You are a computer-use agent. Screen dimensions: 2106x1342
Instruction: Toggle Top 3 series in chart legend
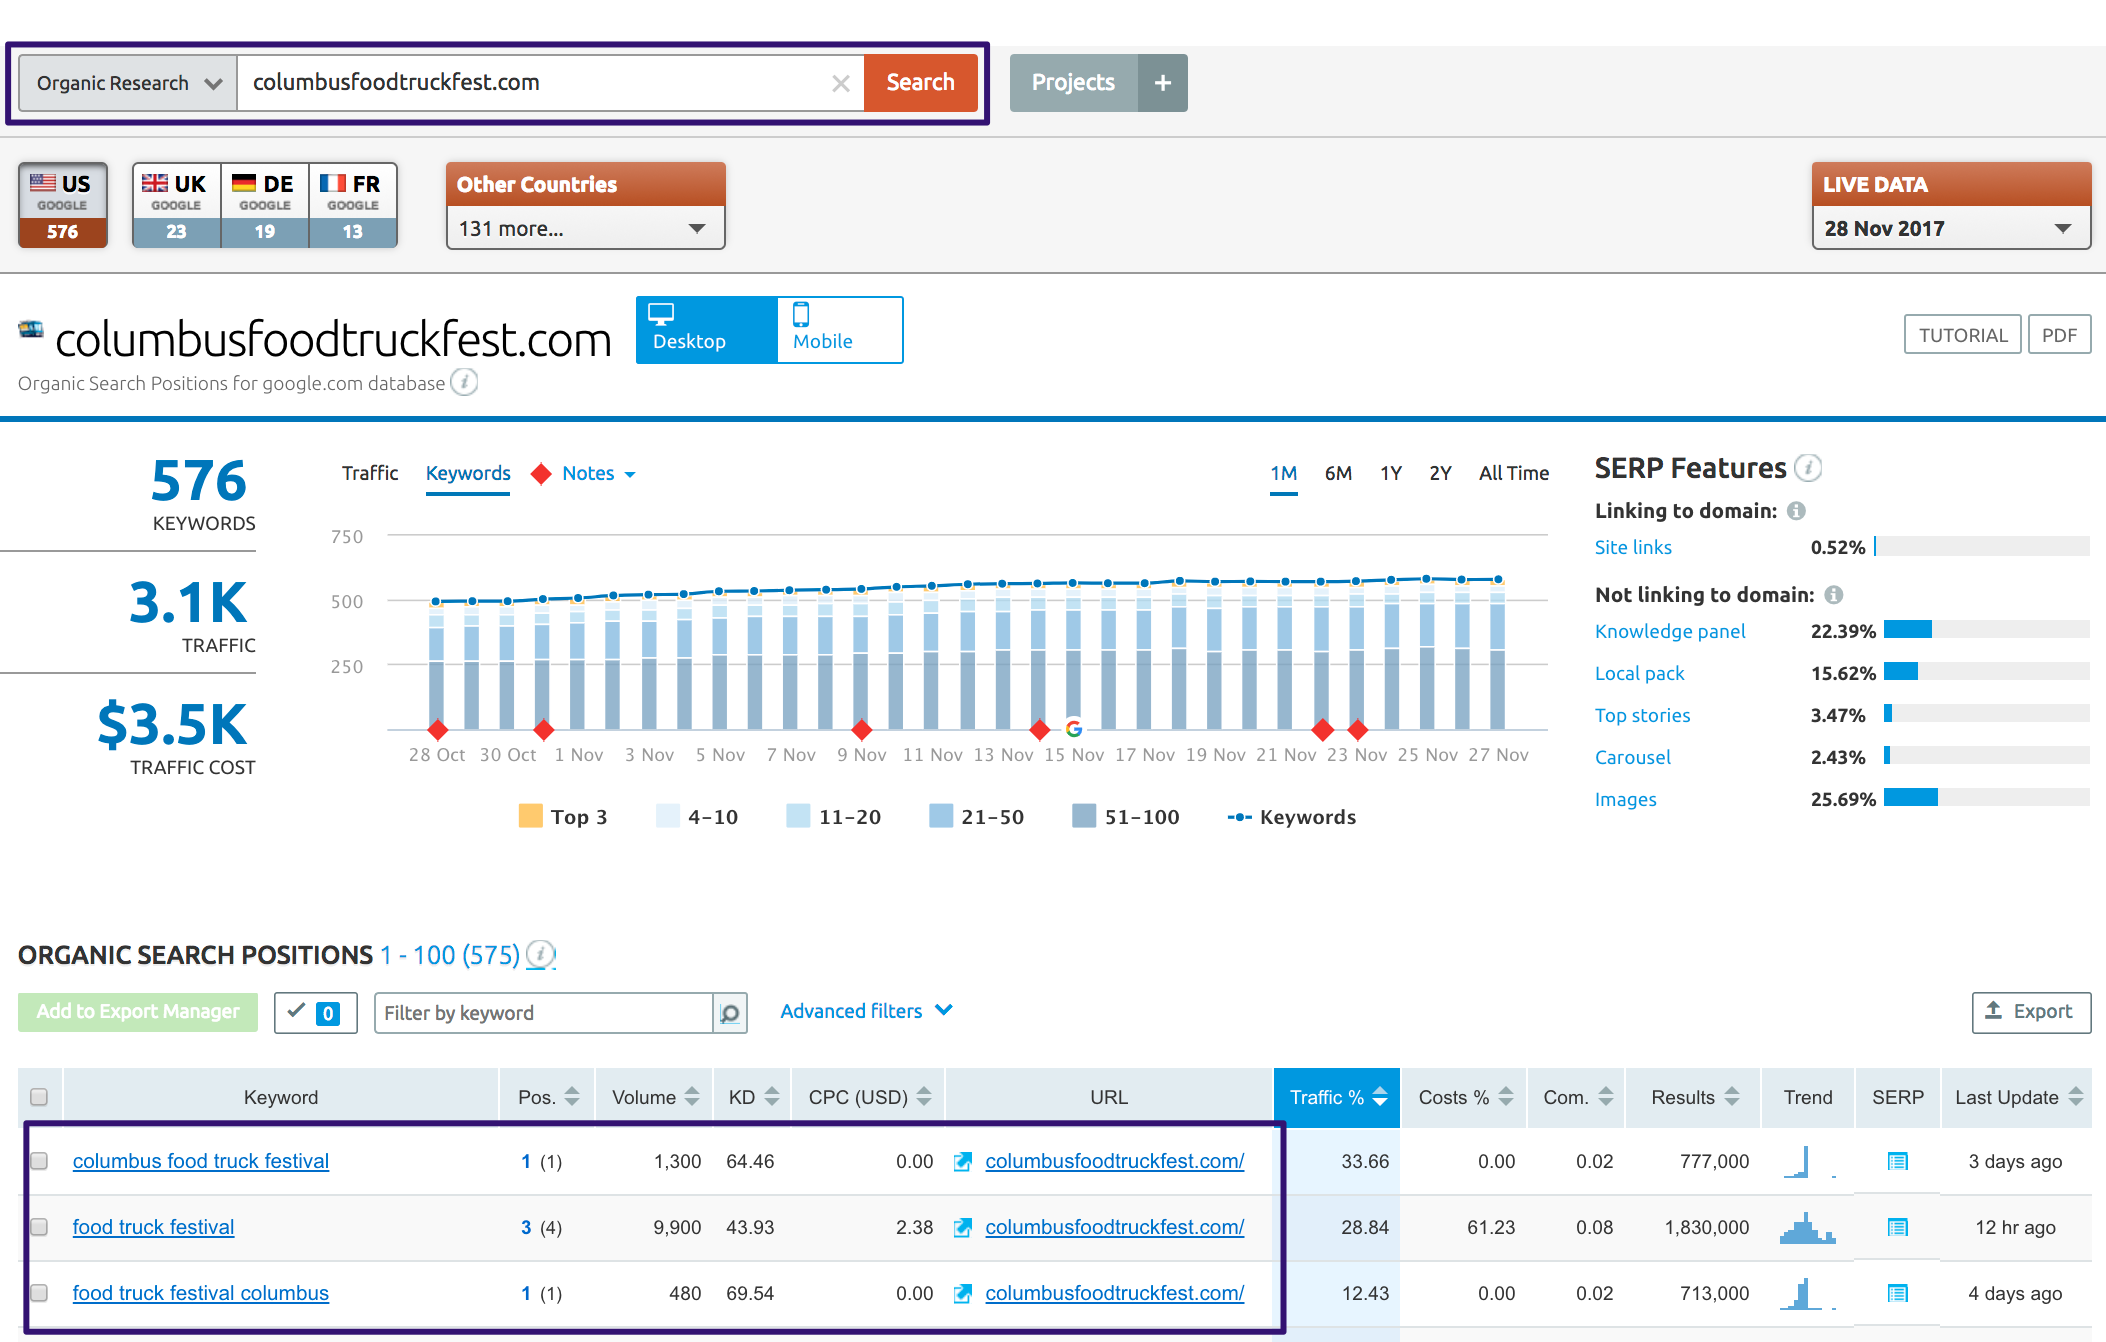[563, 817]
